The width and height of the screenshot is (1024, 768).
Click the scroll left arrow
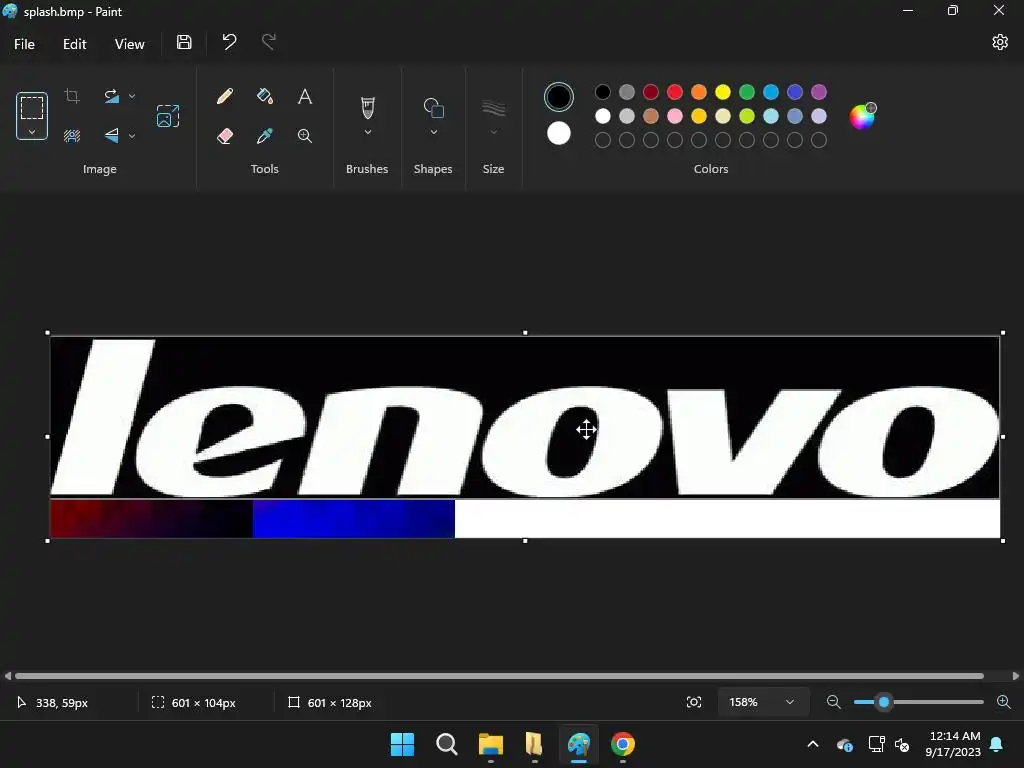(7, 676)
